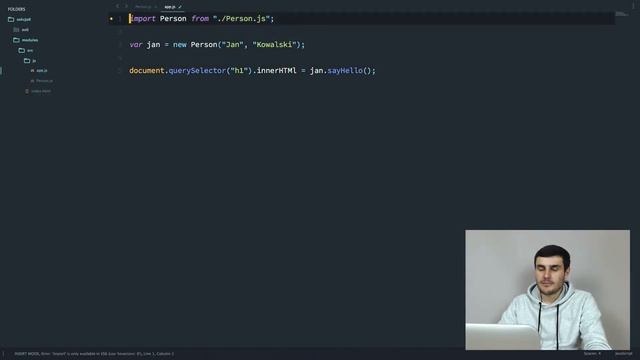Expand the dist folder in sidebar
The height and width of the screenshot is (360, 640).
pyautogui.click(x=25, y=30)
